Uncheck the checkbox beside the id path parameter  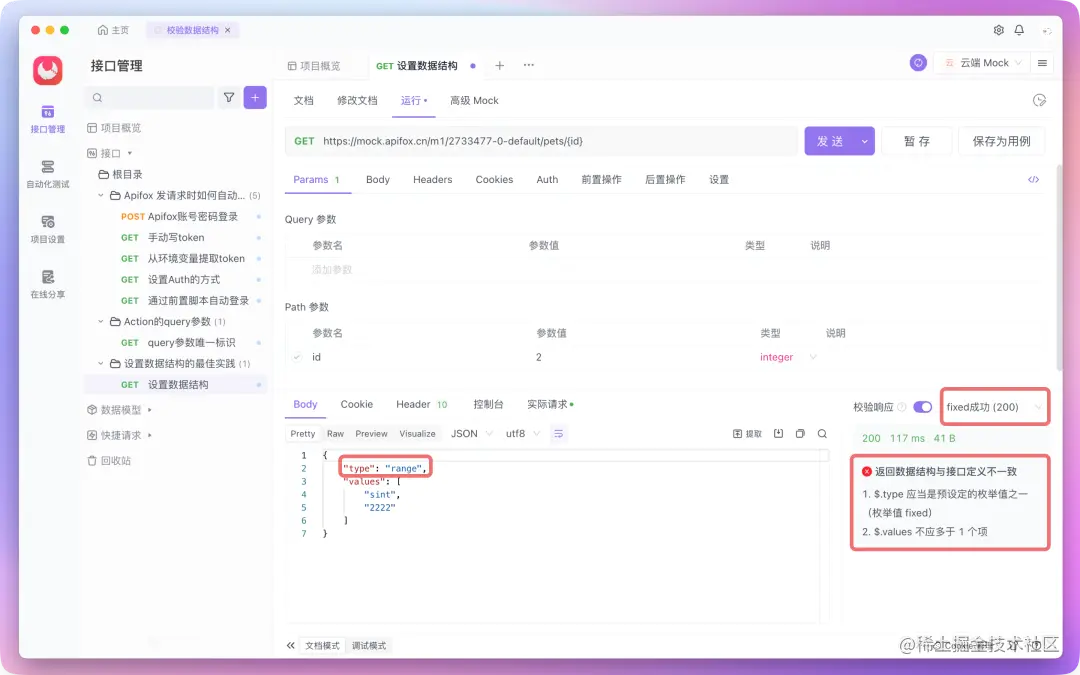[x=295, y=356]
